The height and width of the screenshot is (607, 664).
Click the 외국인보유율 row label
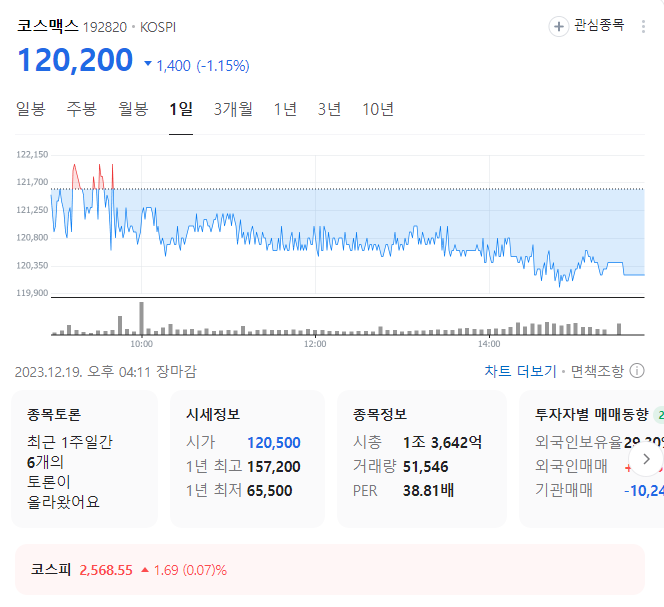pos(579,442)
